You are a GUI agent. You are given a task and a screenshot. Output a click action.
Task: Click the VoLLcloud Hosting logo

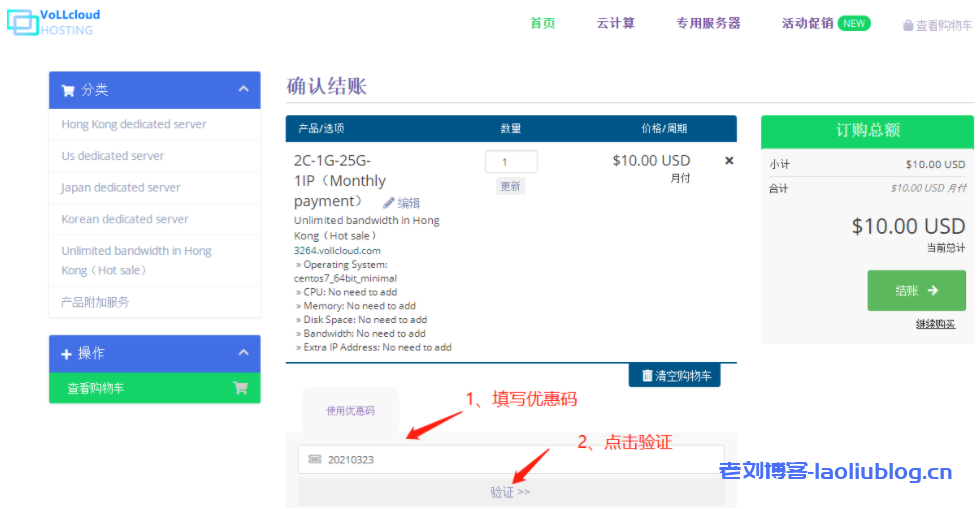(54, 22)
